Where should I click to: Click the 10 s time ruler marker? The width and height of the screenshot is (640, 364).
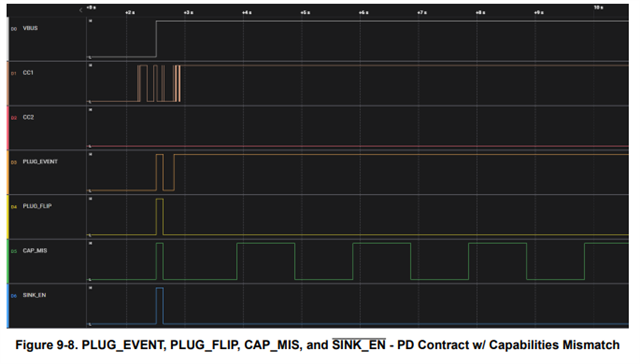click(x=598, y=7)
